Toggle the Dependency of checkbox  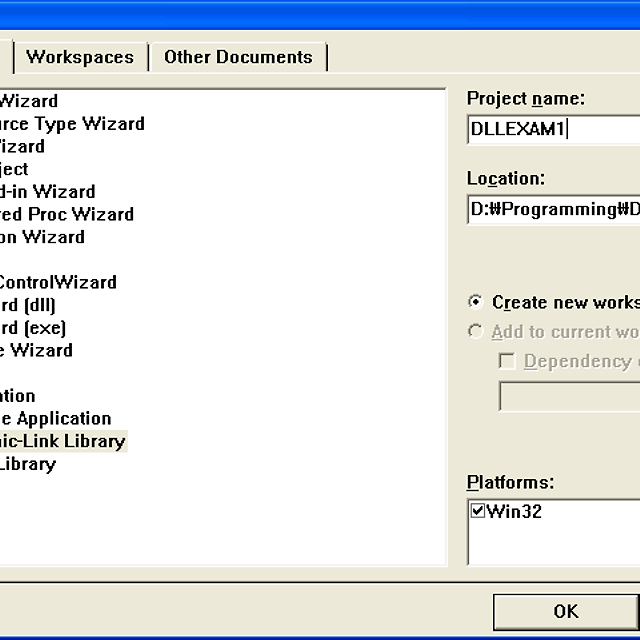pos(507,361)
